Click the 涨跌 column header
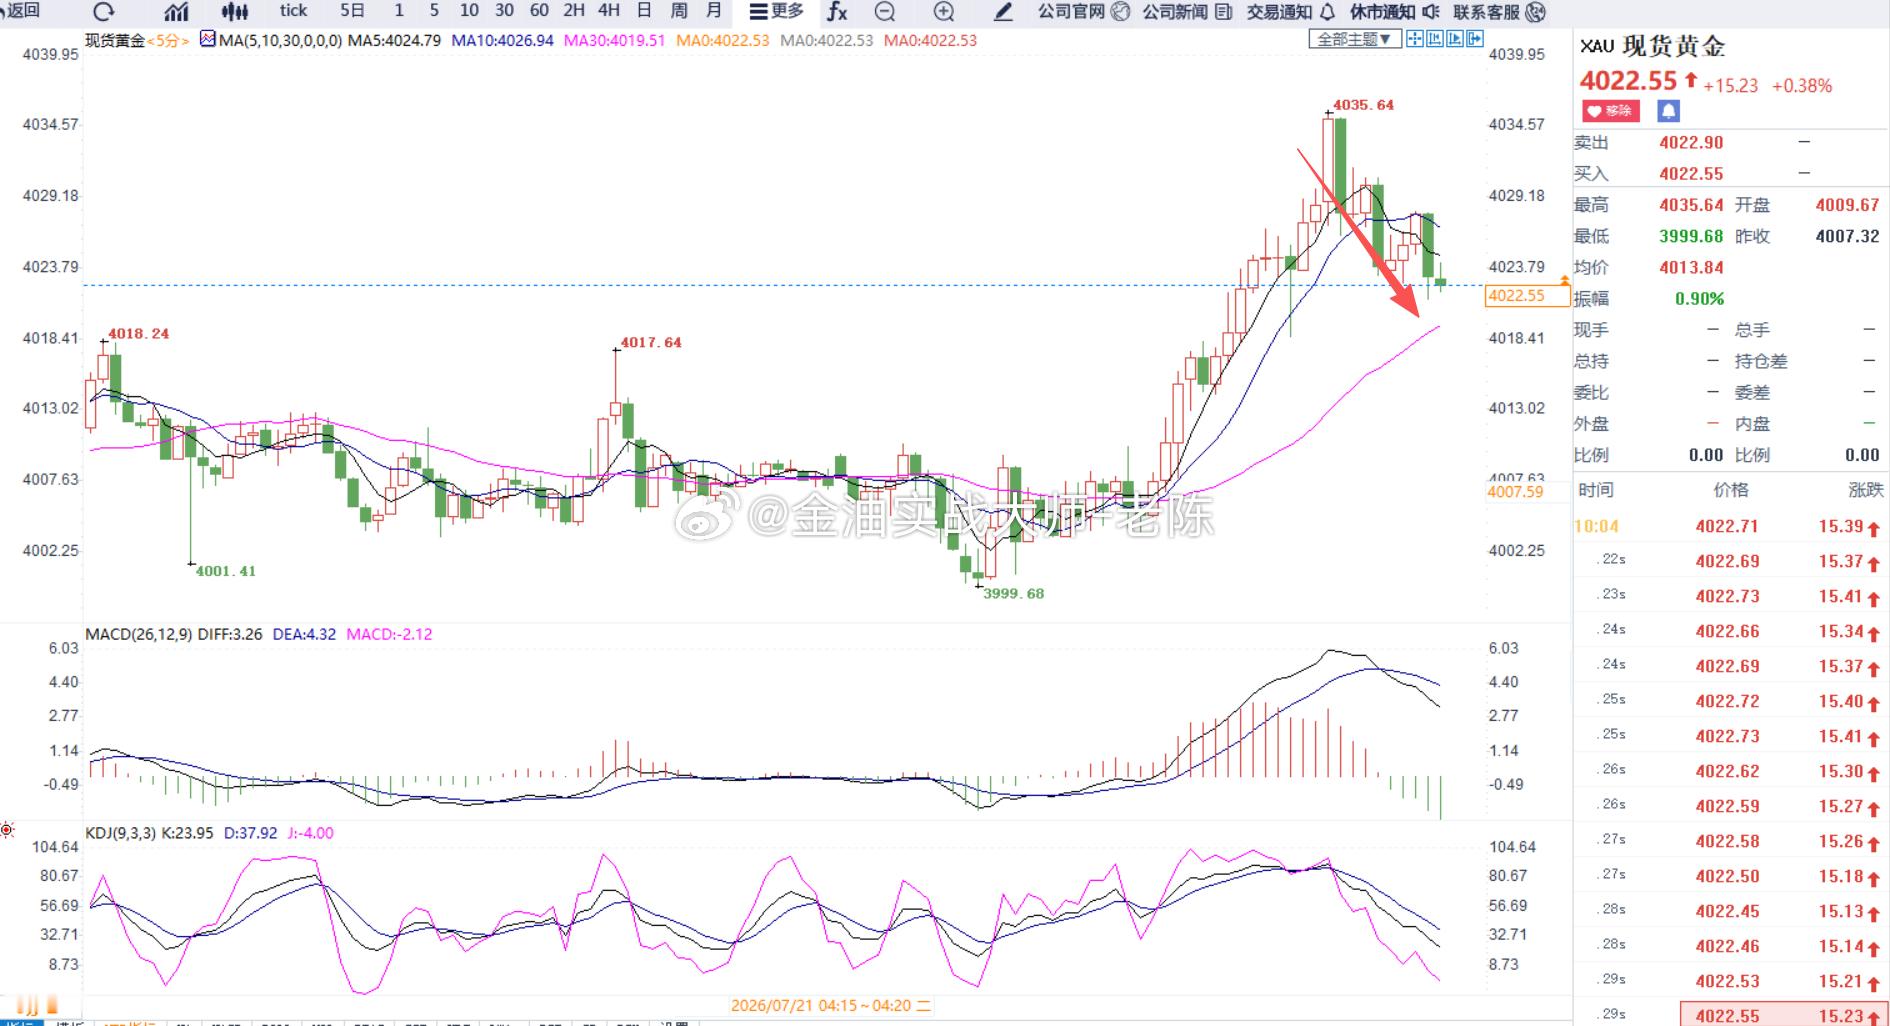This screenshot has height=1026, width=1890. pos(1866,490)
